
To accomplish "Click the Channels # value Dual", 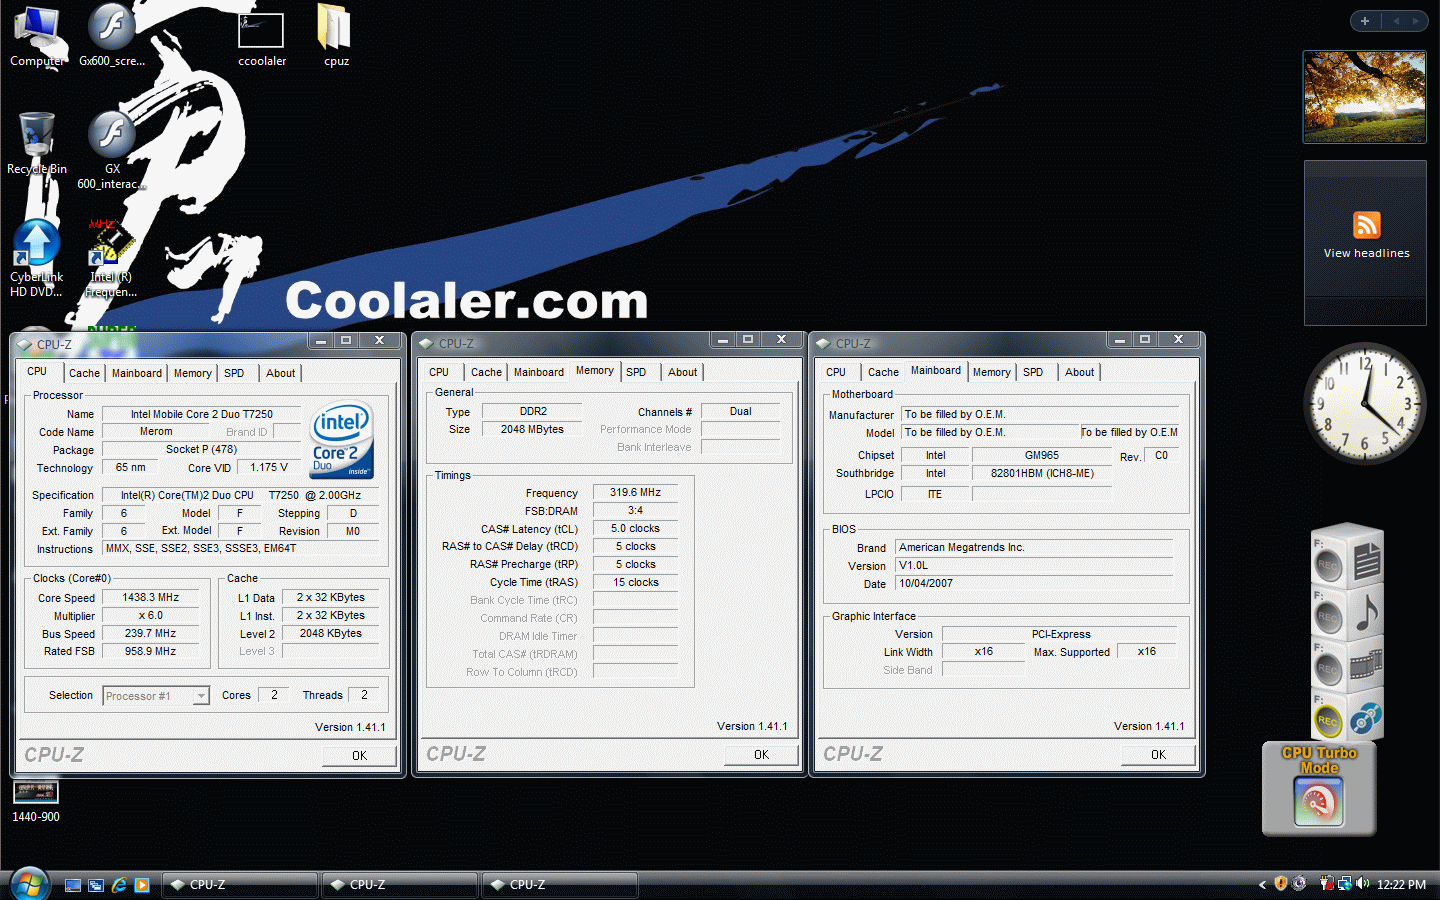I will (741, 411).
